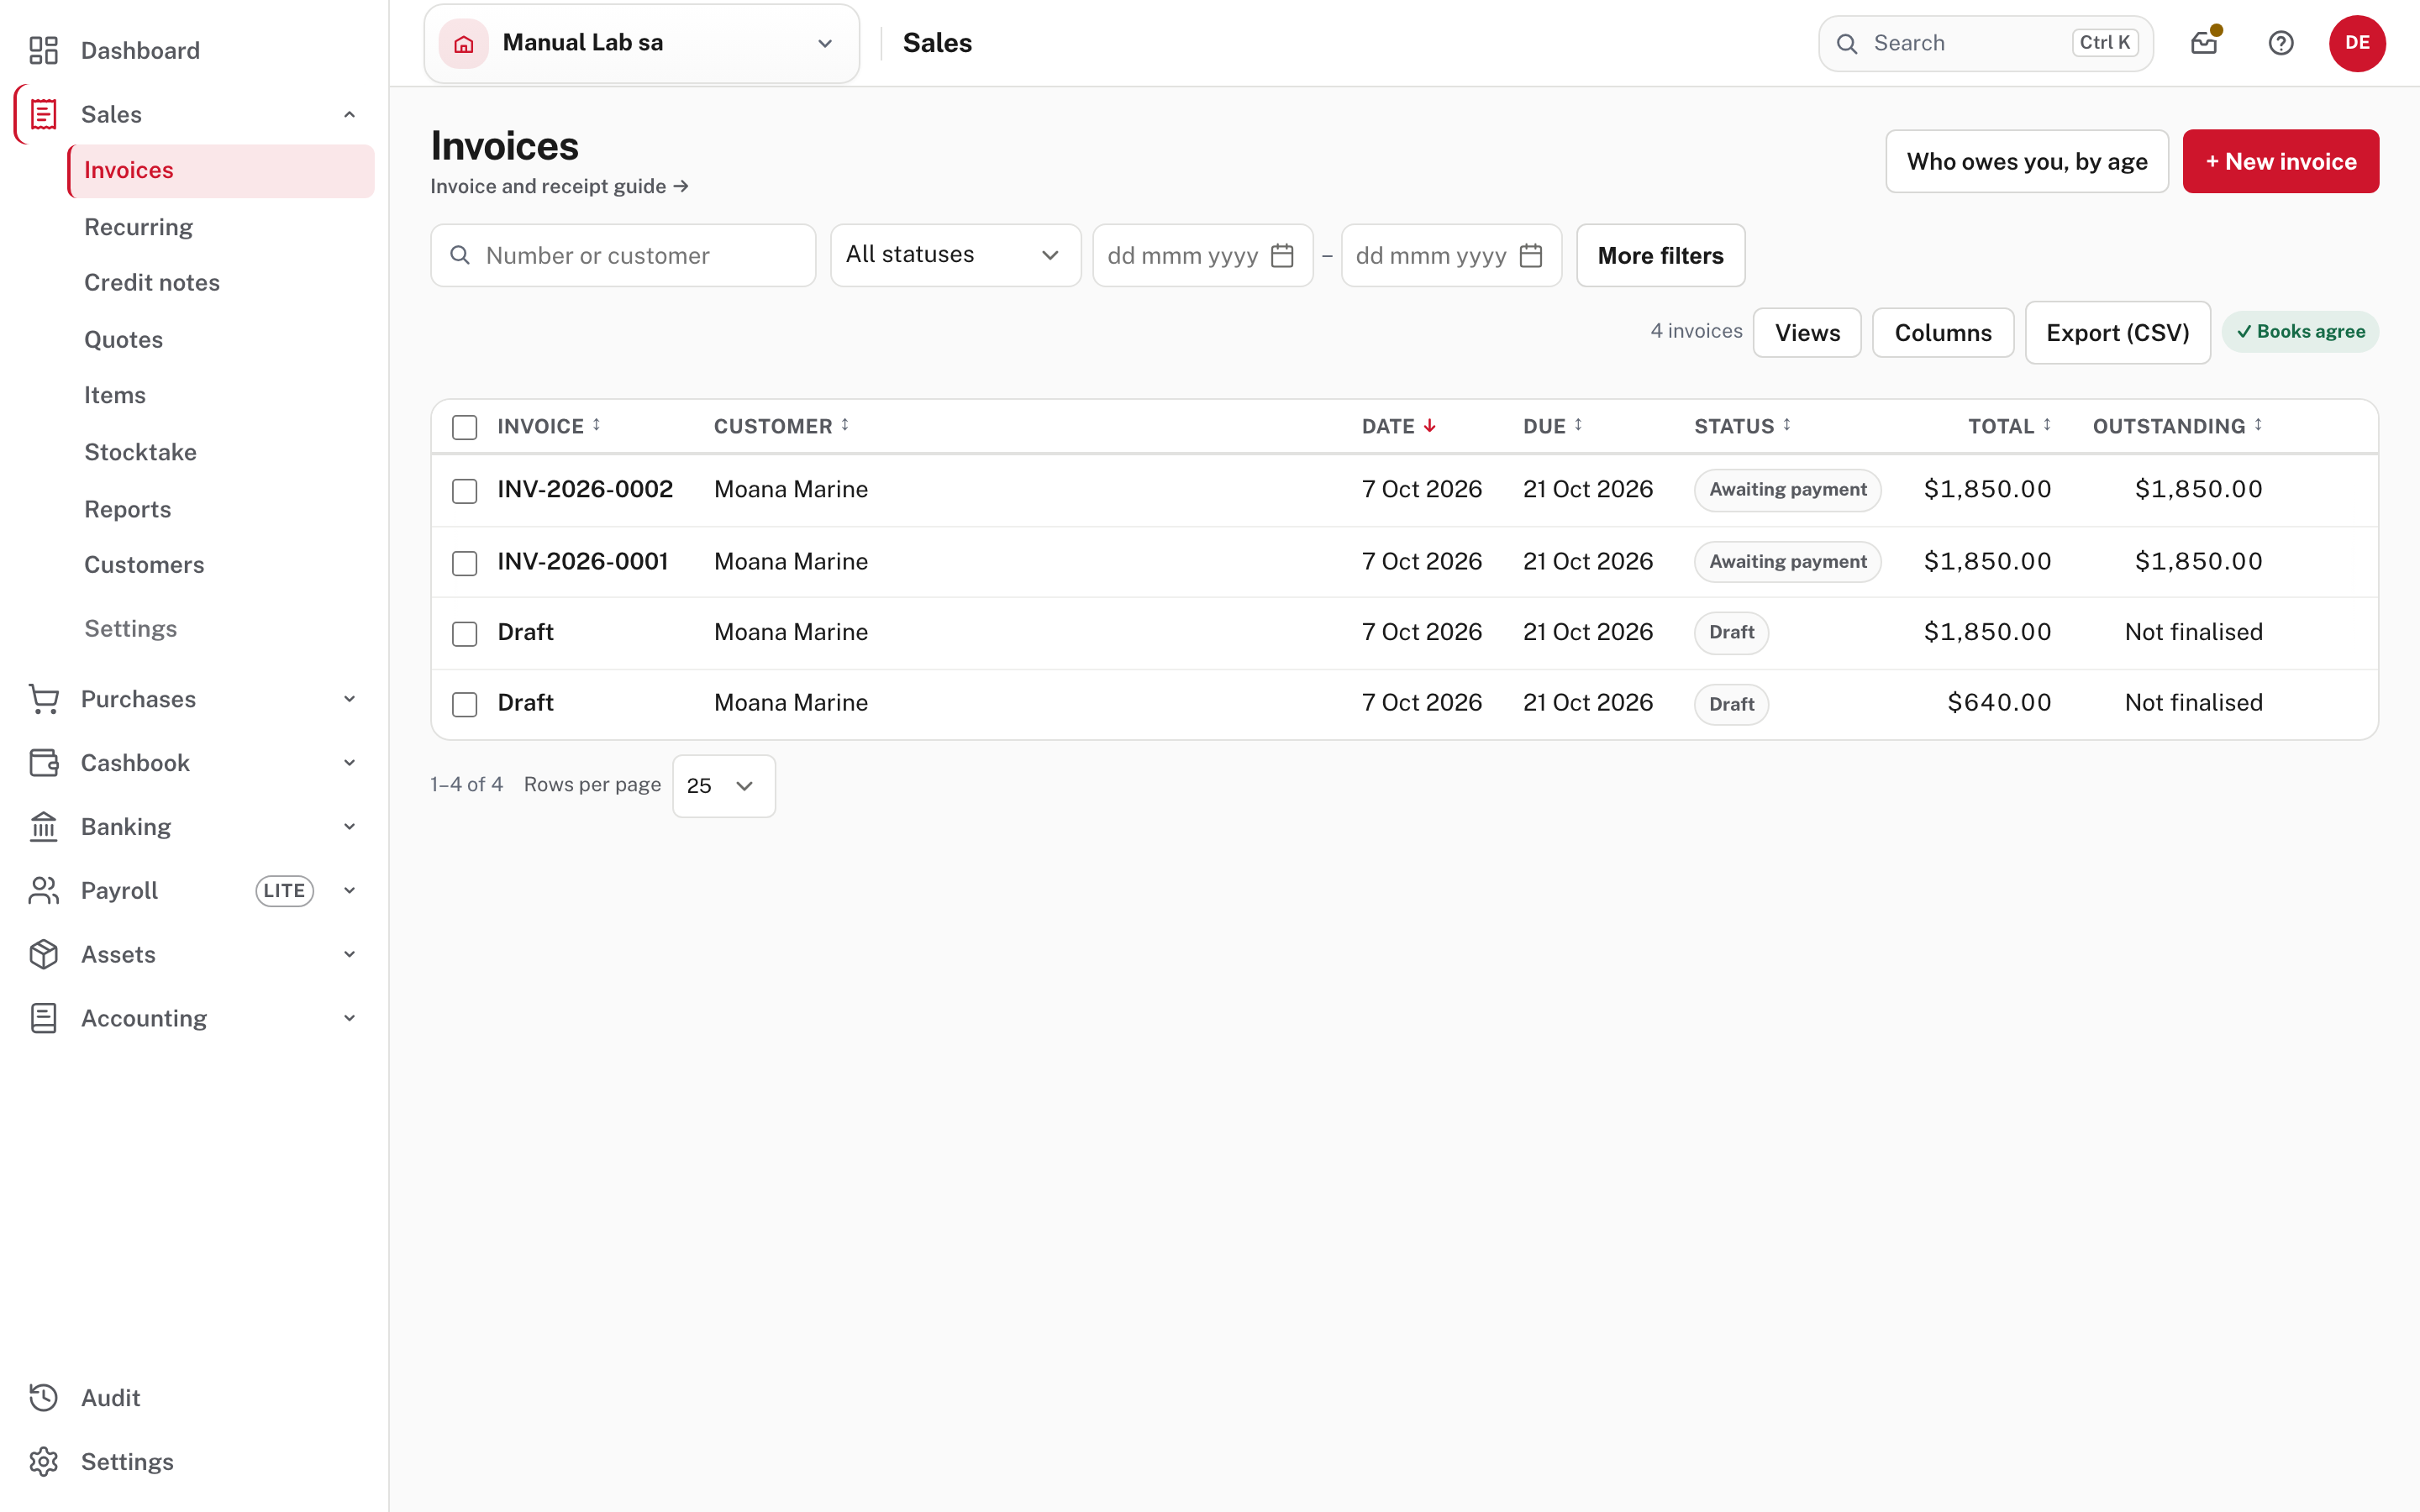This screenshot has width=2420, height=1512.
Task: Click the DE user avatar
Action: (x=2357, y=43)
